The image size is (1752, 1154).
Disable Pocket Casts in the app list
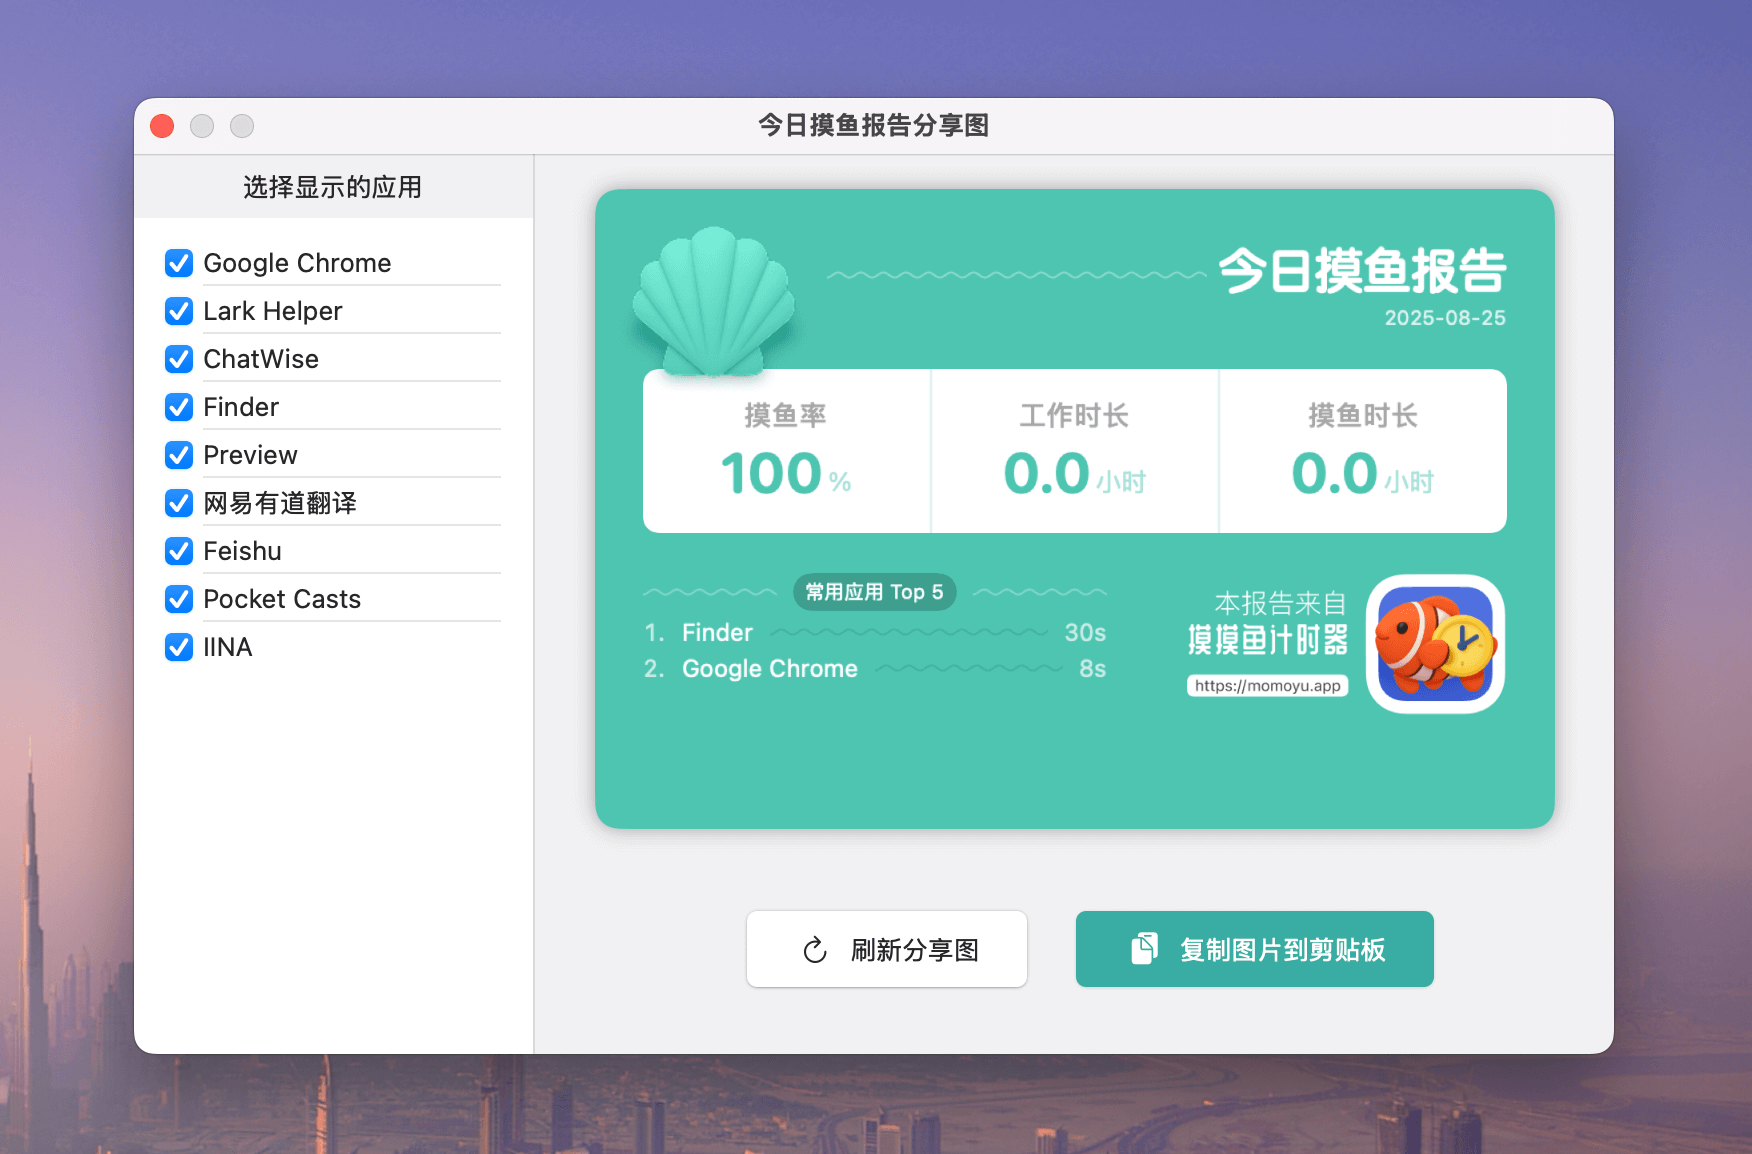click(178, 599)
